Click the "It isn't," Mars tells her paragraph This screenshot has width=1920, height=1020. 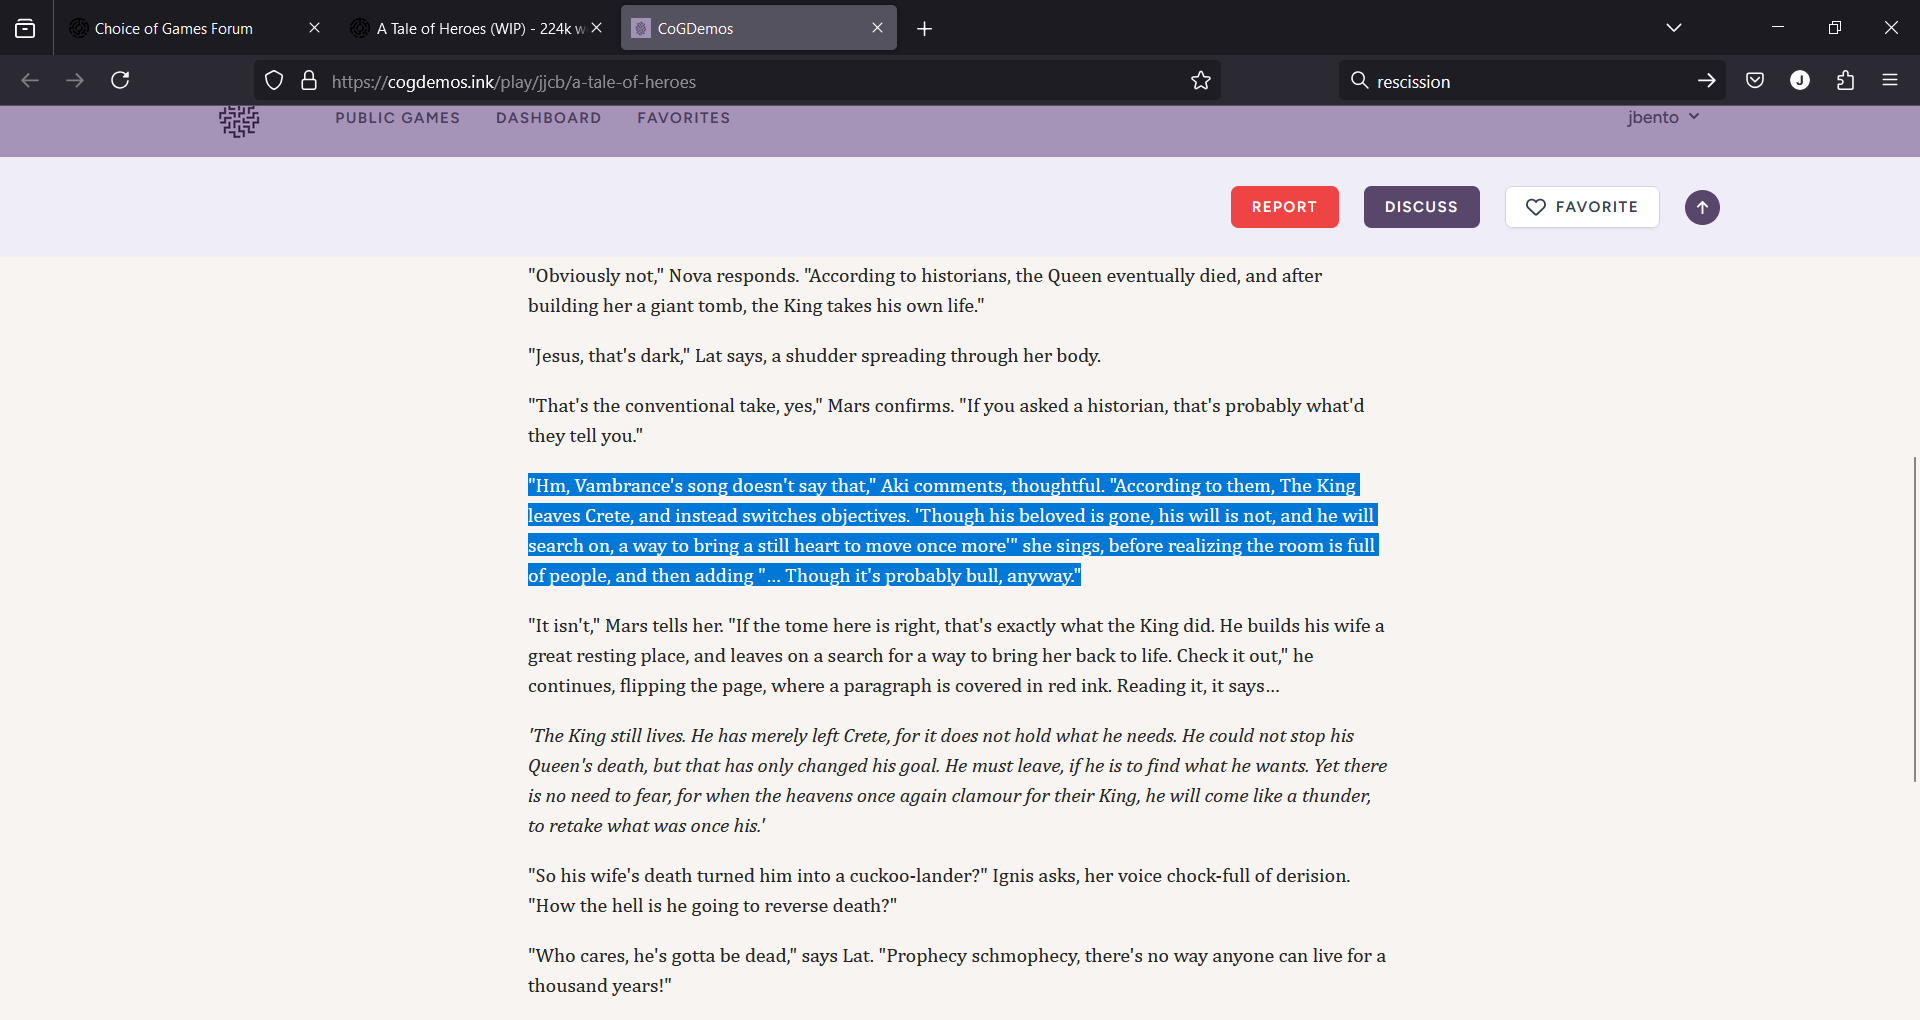(956, 656)
